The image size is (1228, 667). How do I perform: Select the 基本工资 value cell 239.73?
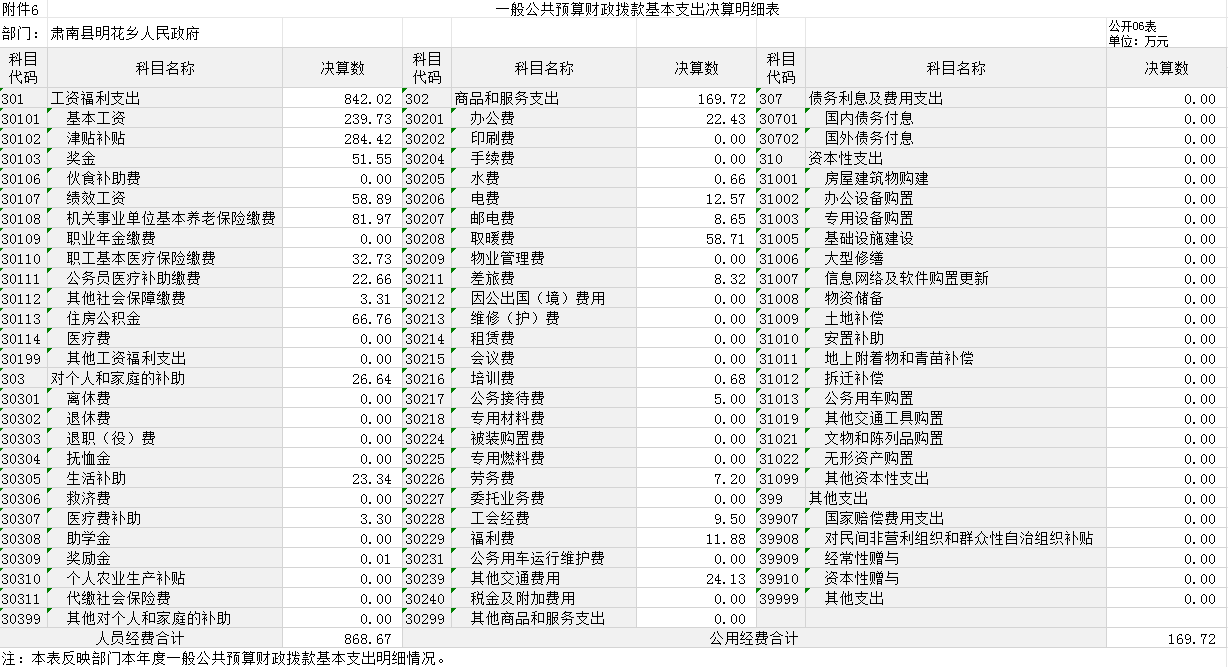click(x=342, y=118)
